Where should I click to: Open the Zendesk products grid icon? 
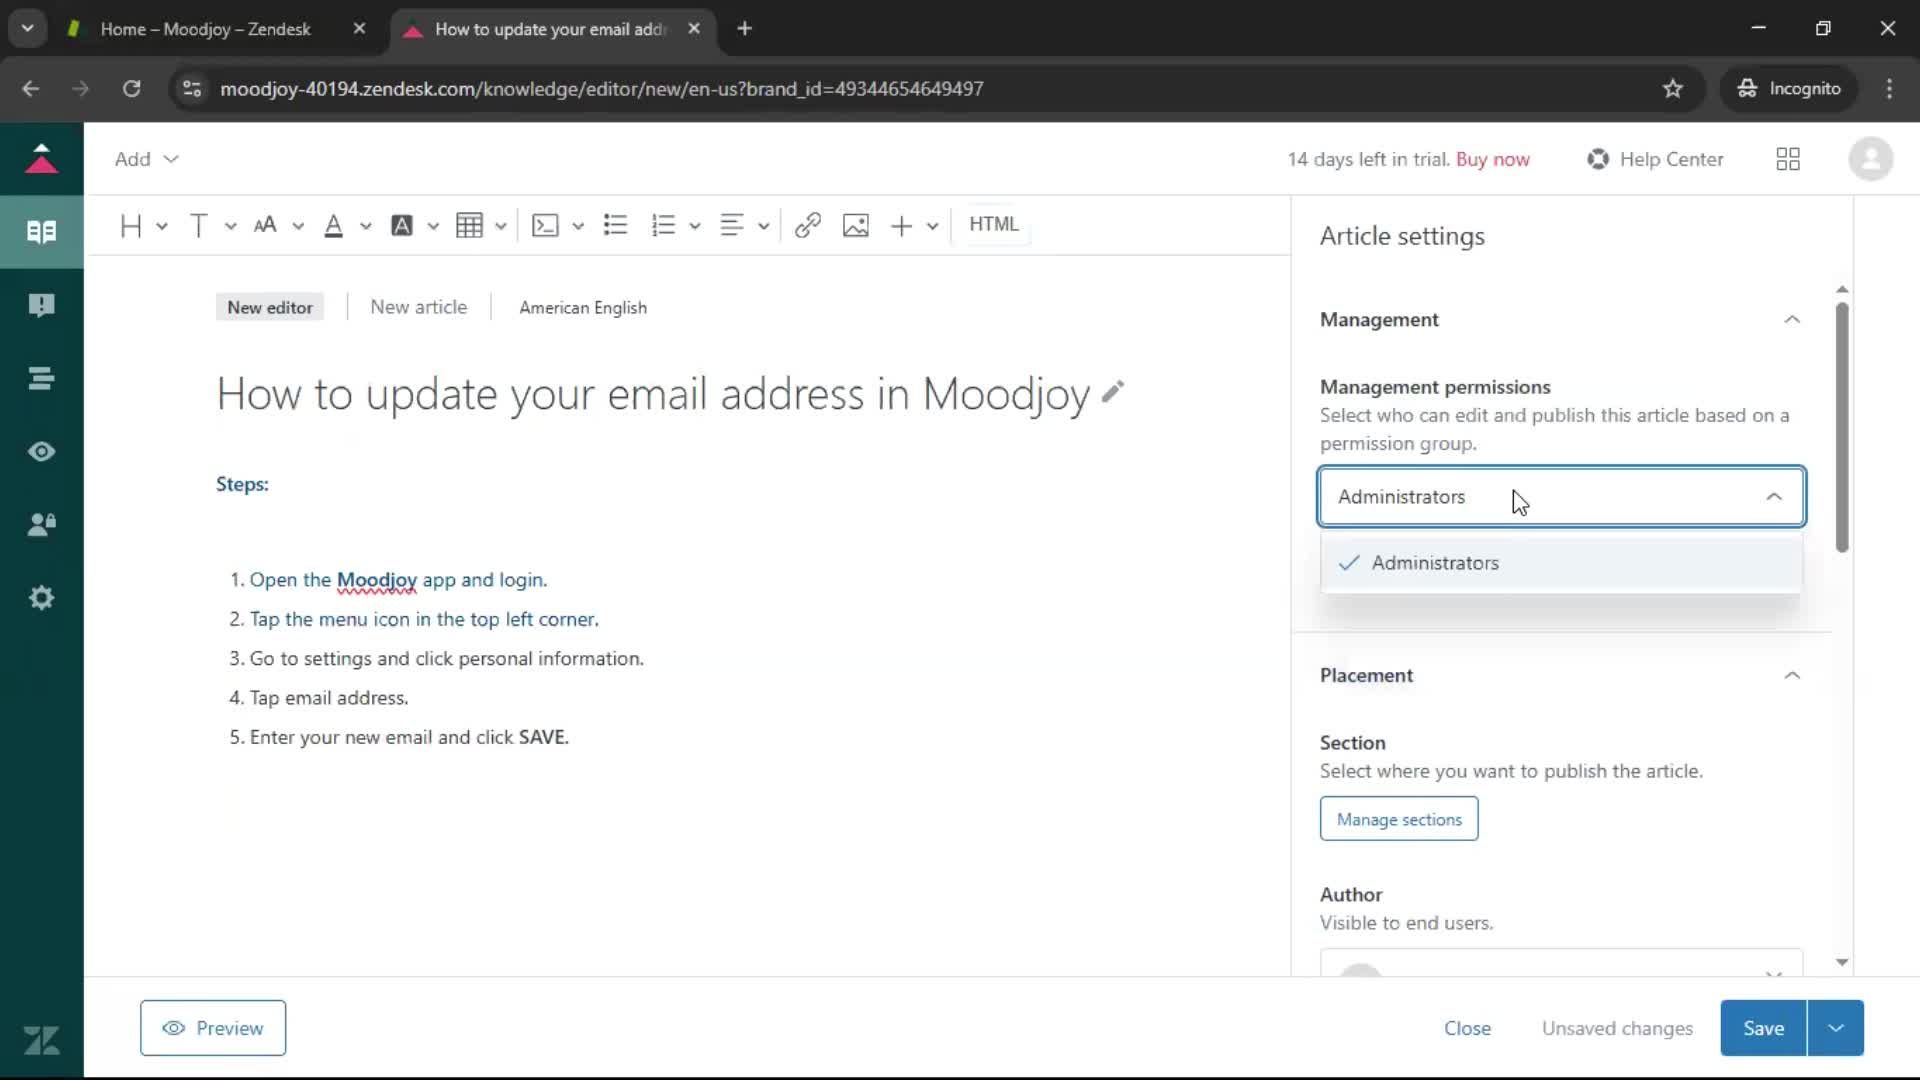click(1788, 159)
